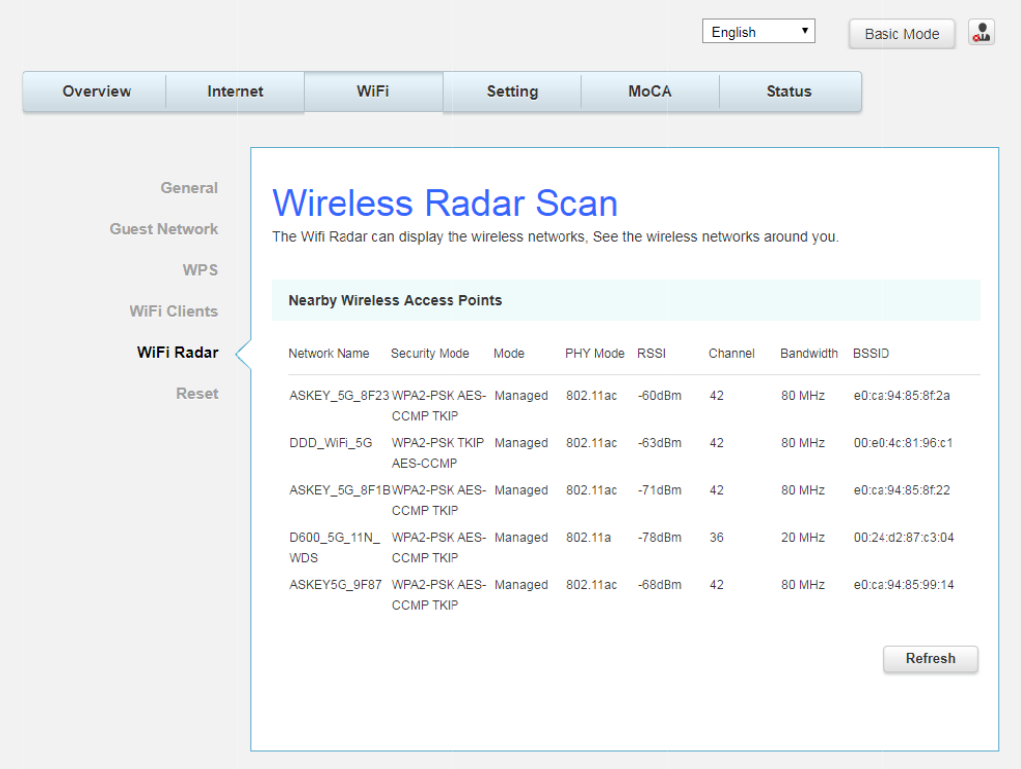Switch to the MoCA tab
Viewport: 1021px width, 769px height.
coord(649,91)
